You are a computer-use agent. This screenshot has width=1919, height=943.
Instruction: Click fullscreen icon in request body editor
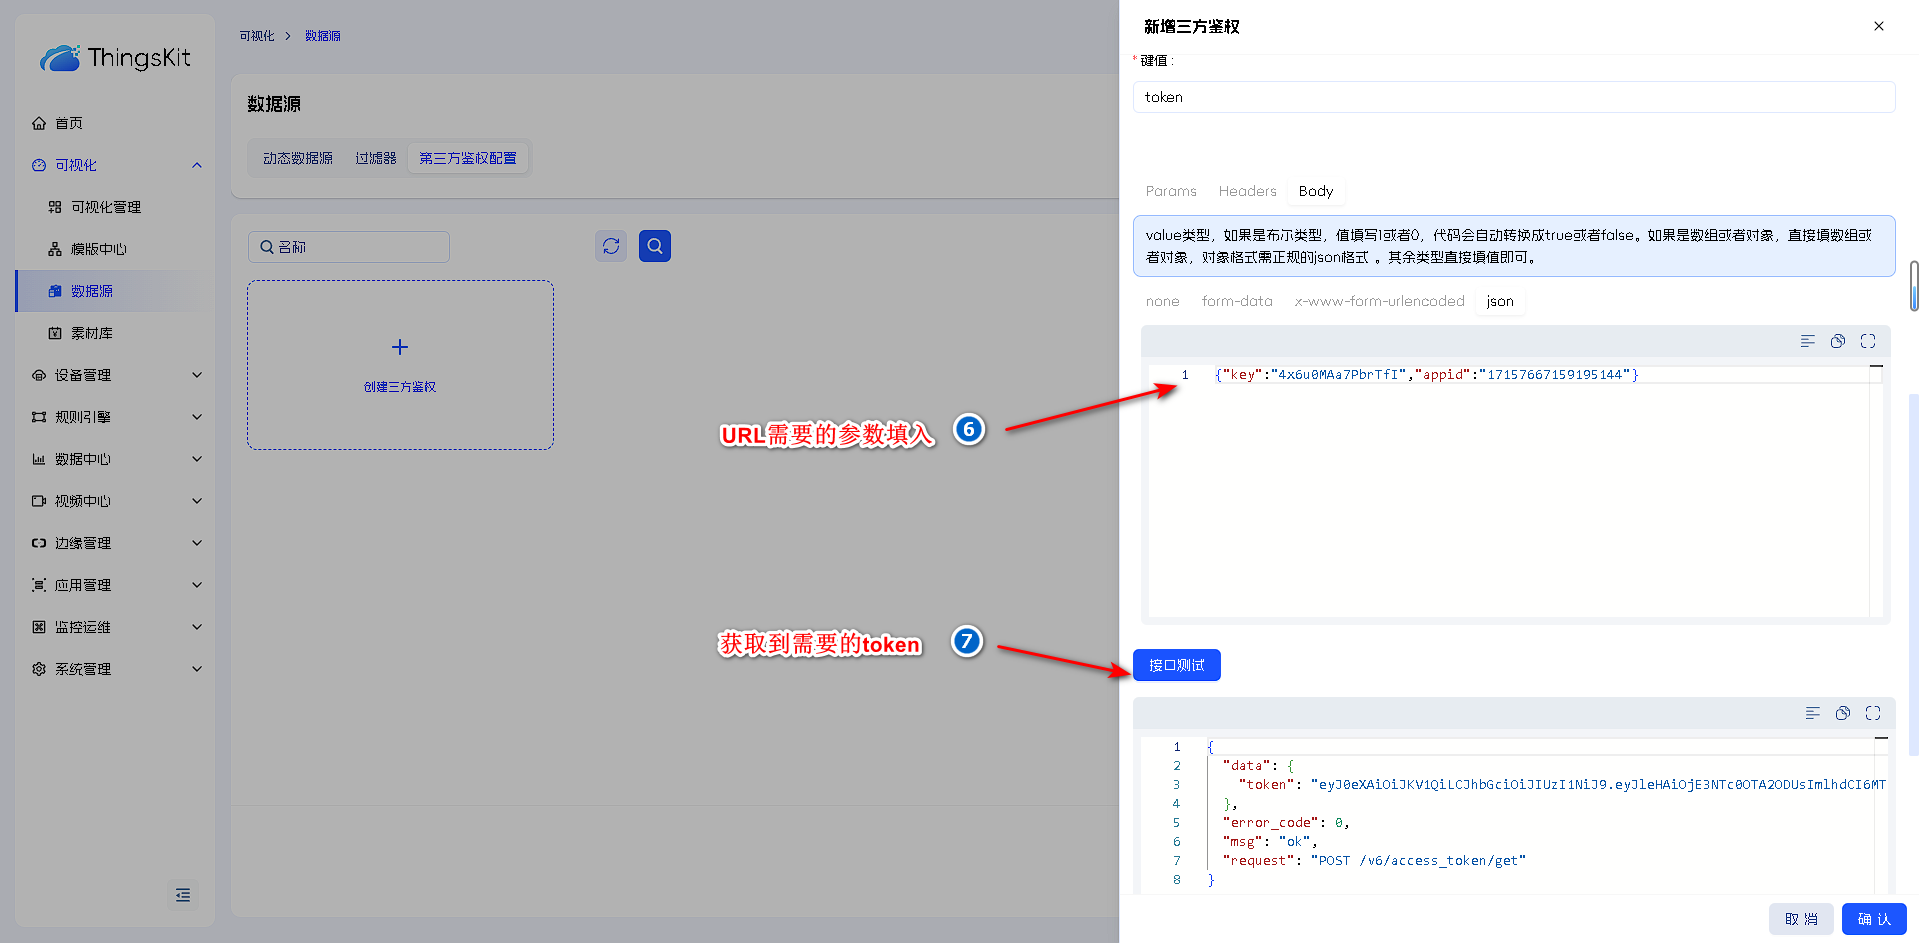click(x=1867, y=342)
